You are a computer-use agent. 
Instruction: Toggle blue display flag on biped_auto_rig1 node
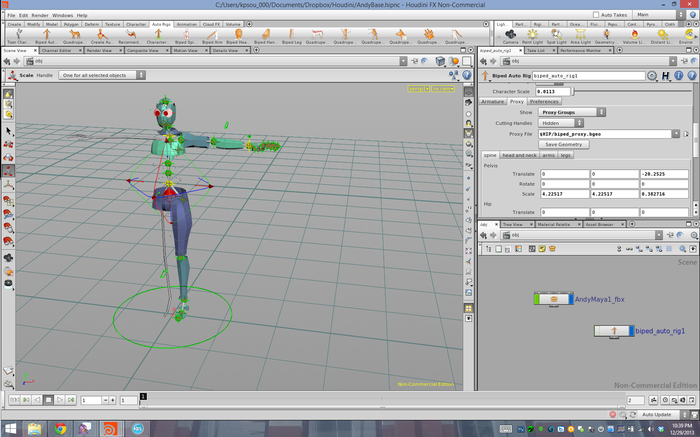point(631,331)
